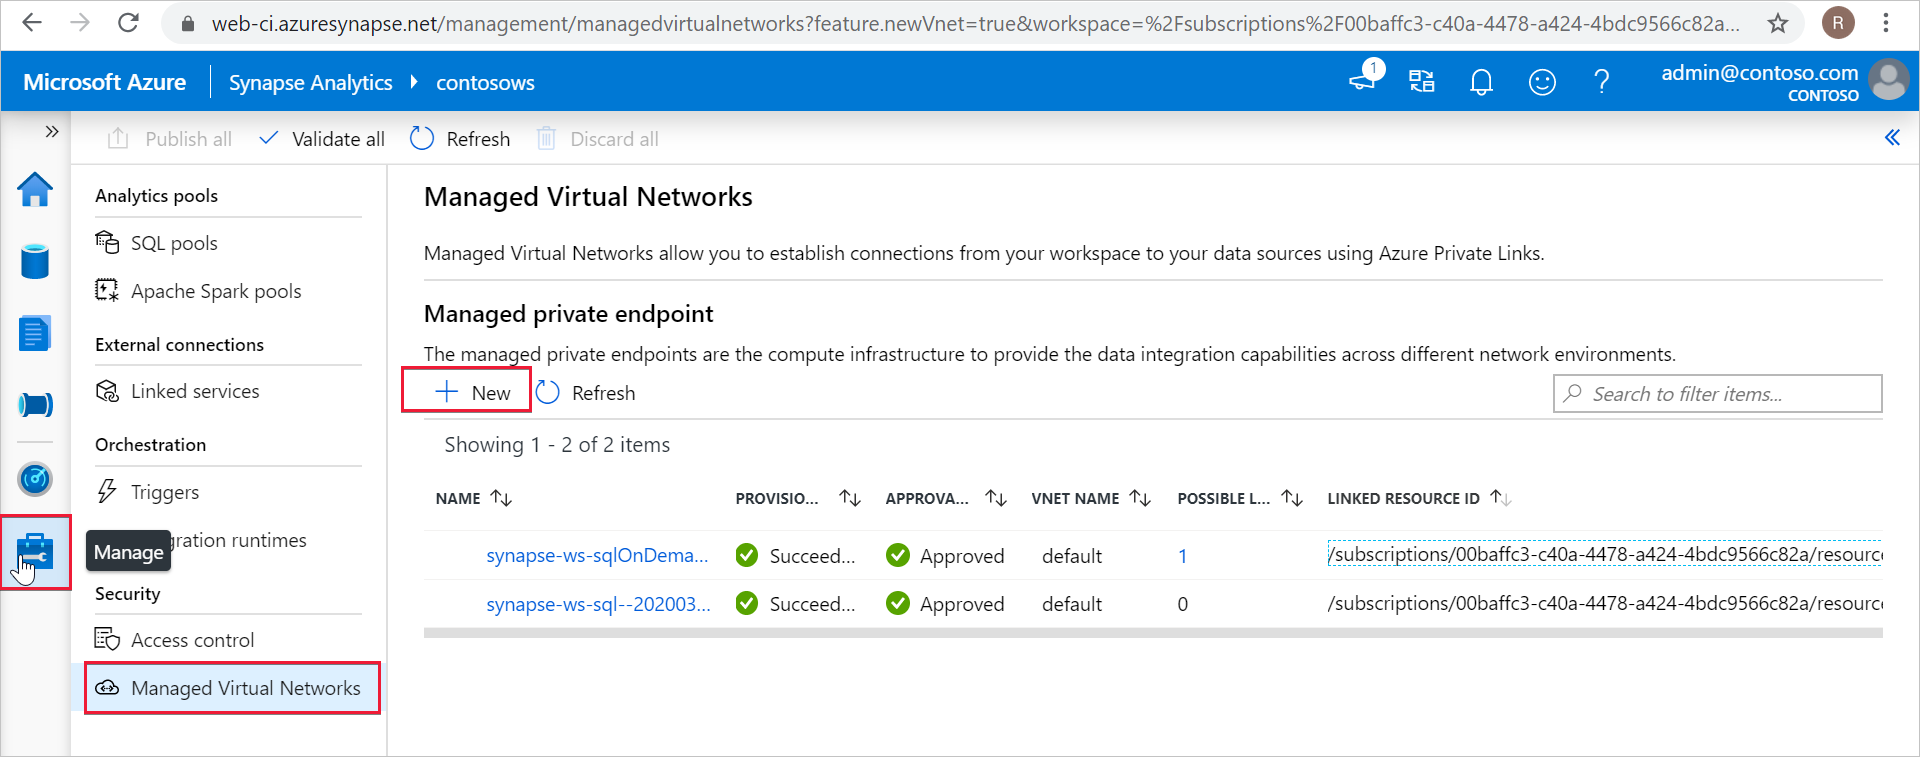Refresh the managed private endpoint list
Viewport: 1920px width, 757px height.
586,393
